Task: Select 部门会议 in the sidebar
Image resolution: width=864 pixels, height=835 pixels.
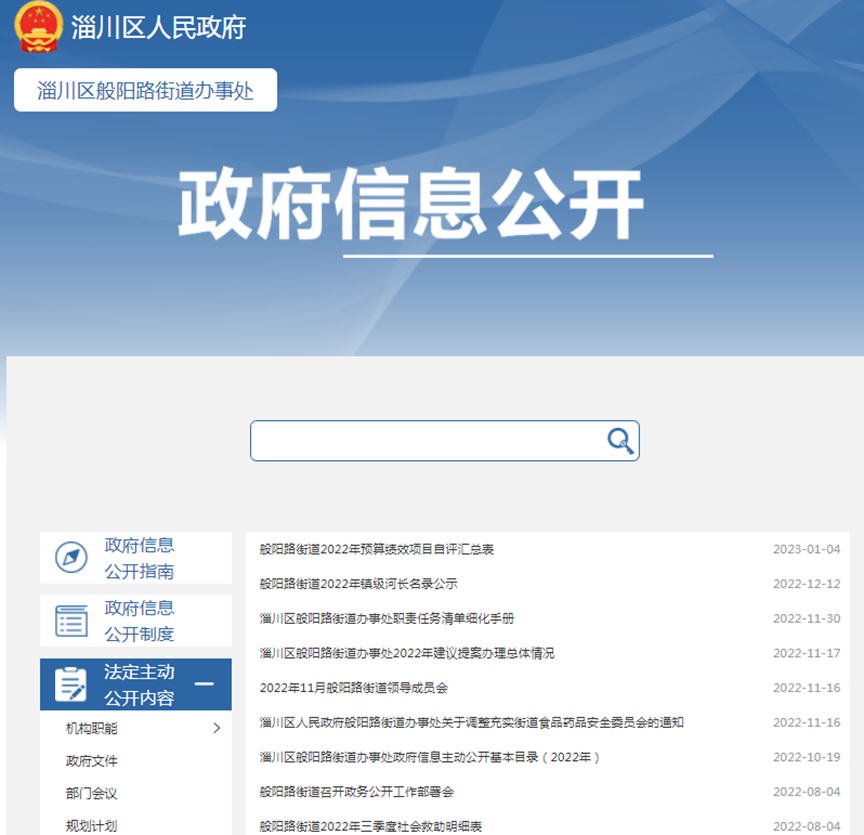Action: coord(92,793)
